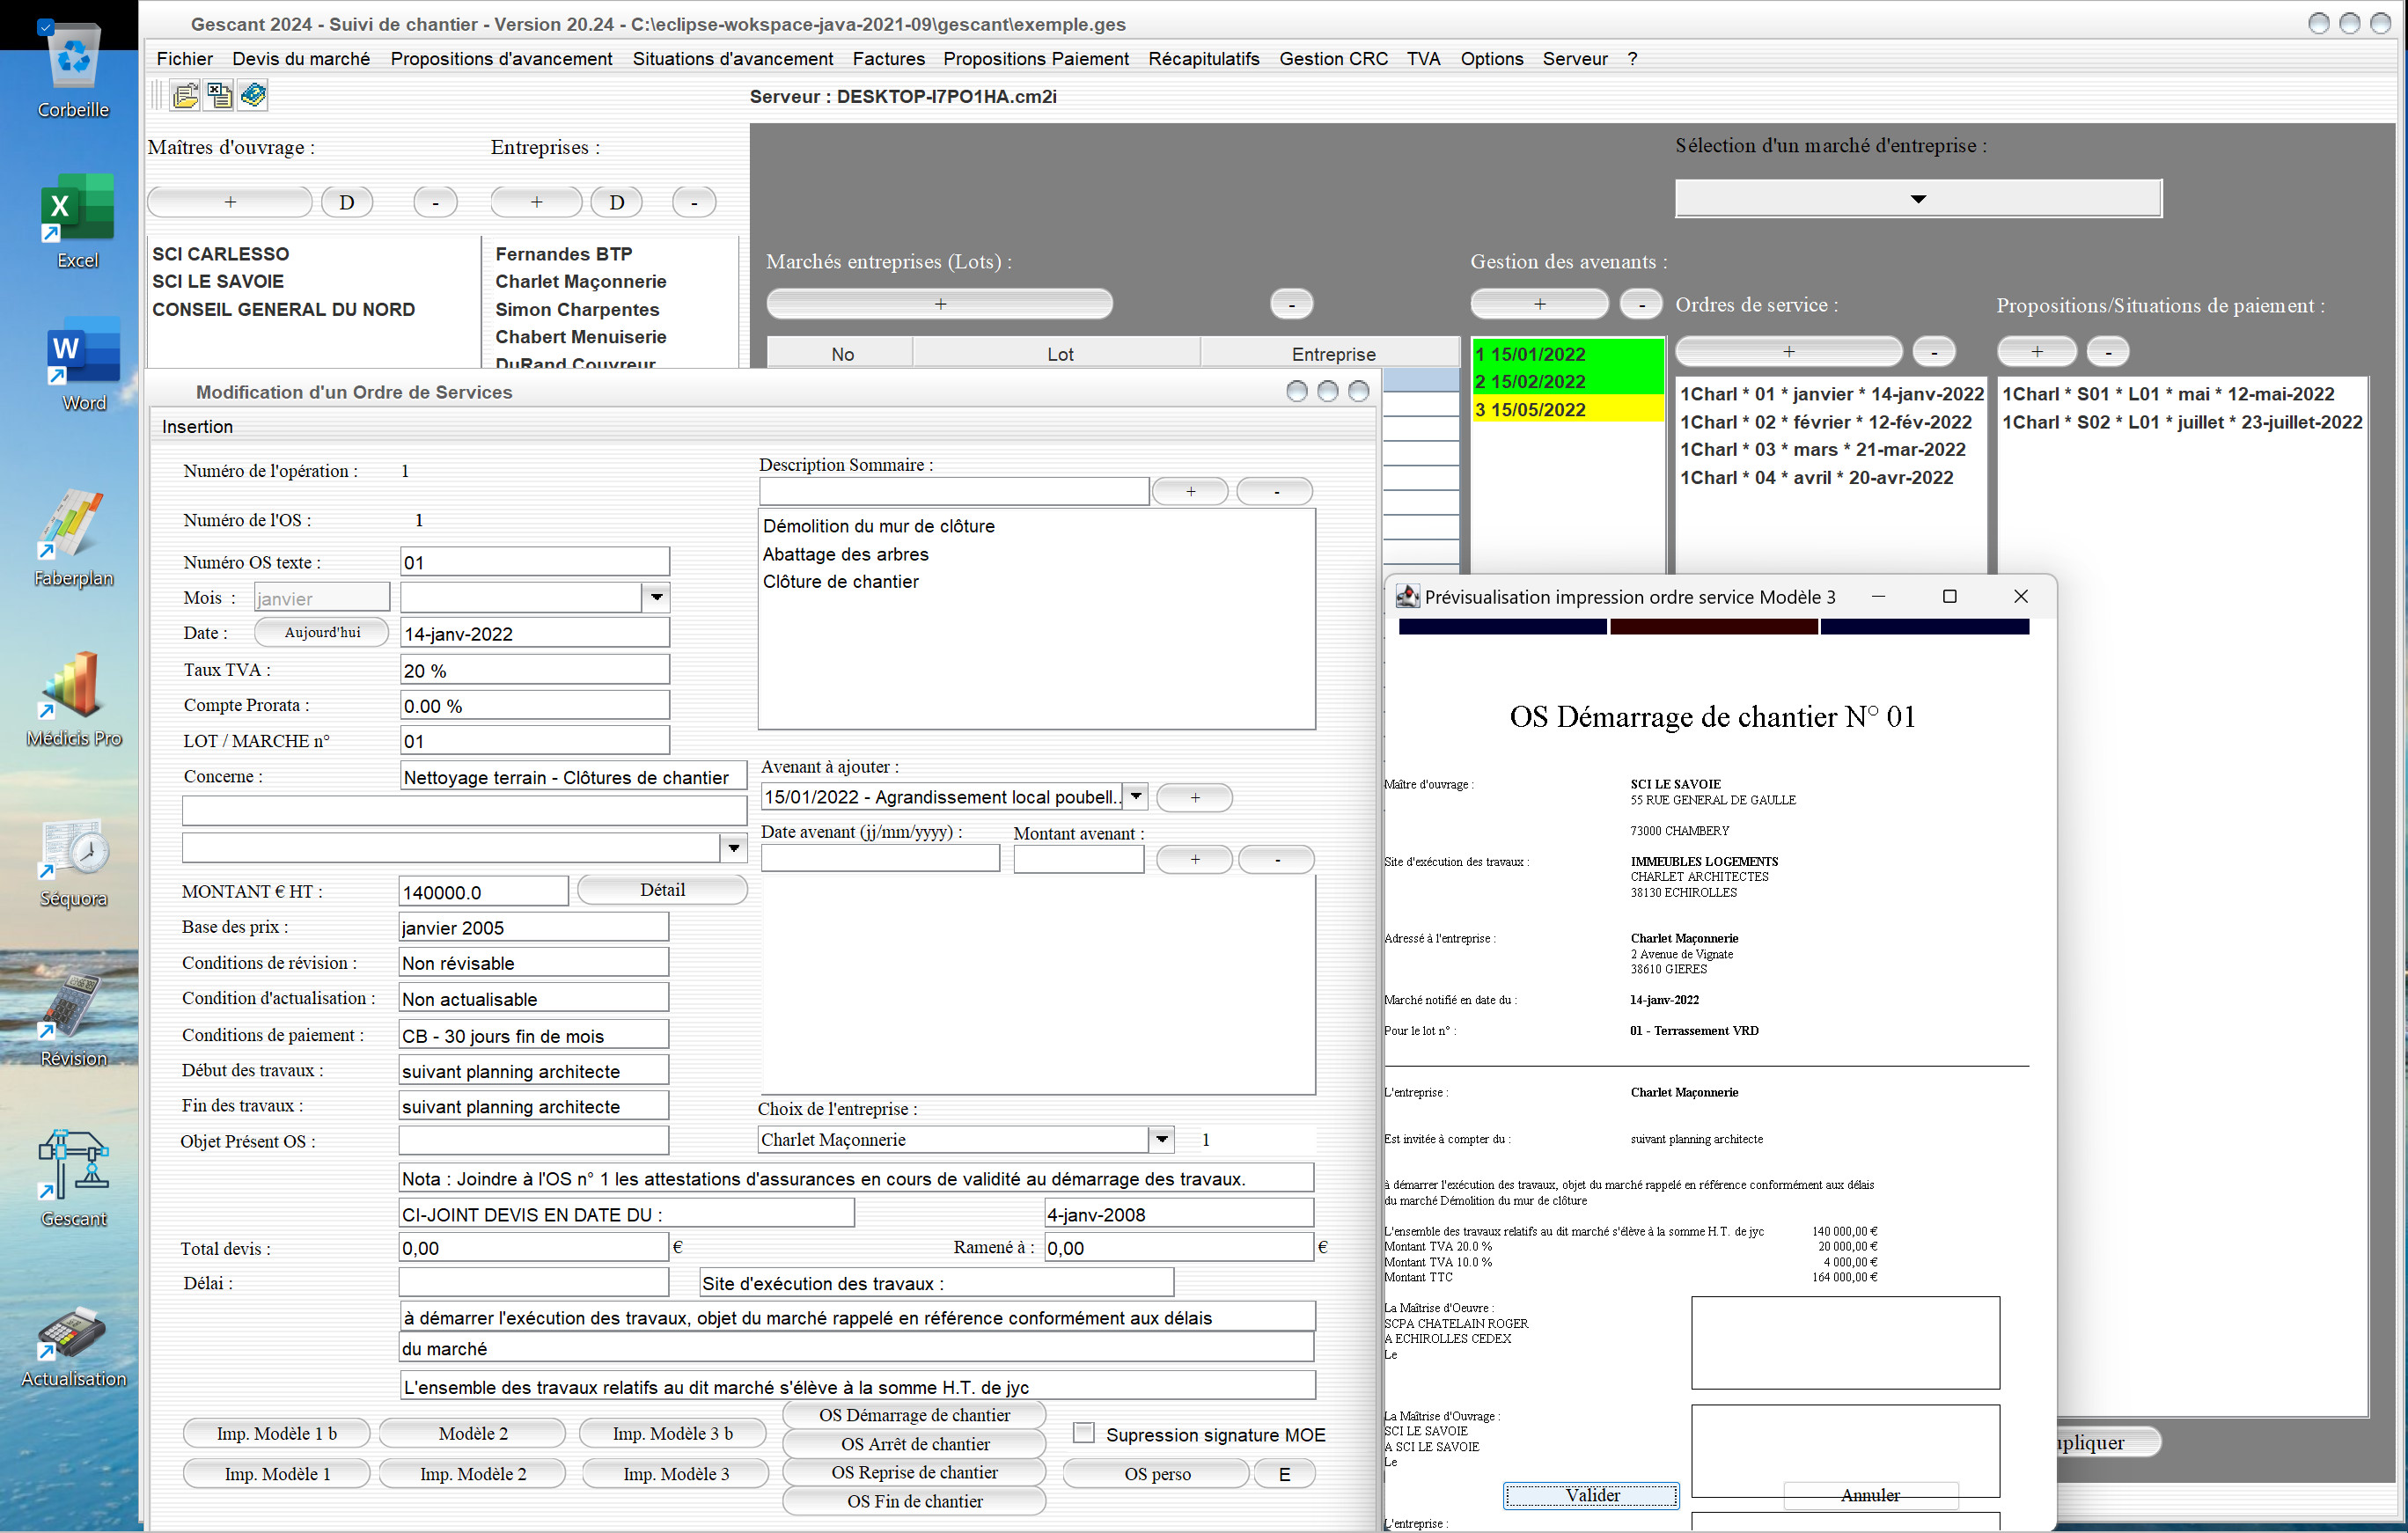Select green avenant 1 15/01/2022
The height and width of the screenshot is (1533, 2408).
pos(1568,354)
